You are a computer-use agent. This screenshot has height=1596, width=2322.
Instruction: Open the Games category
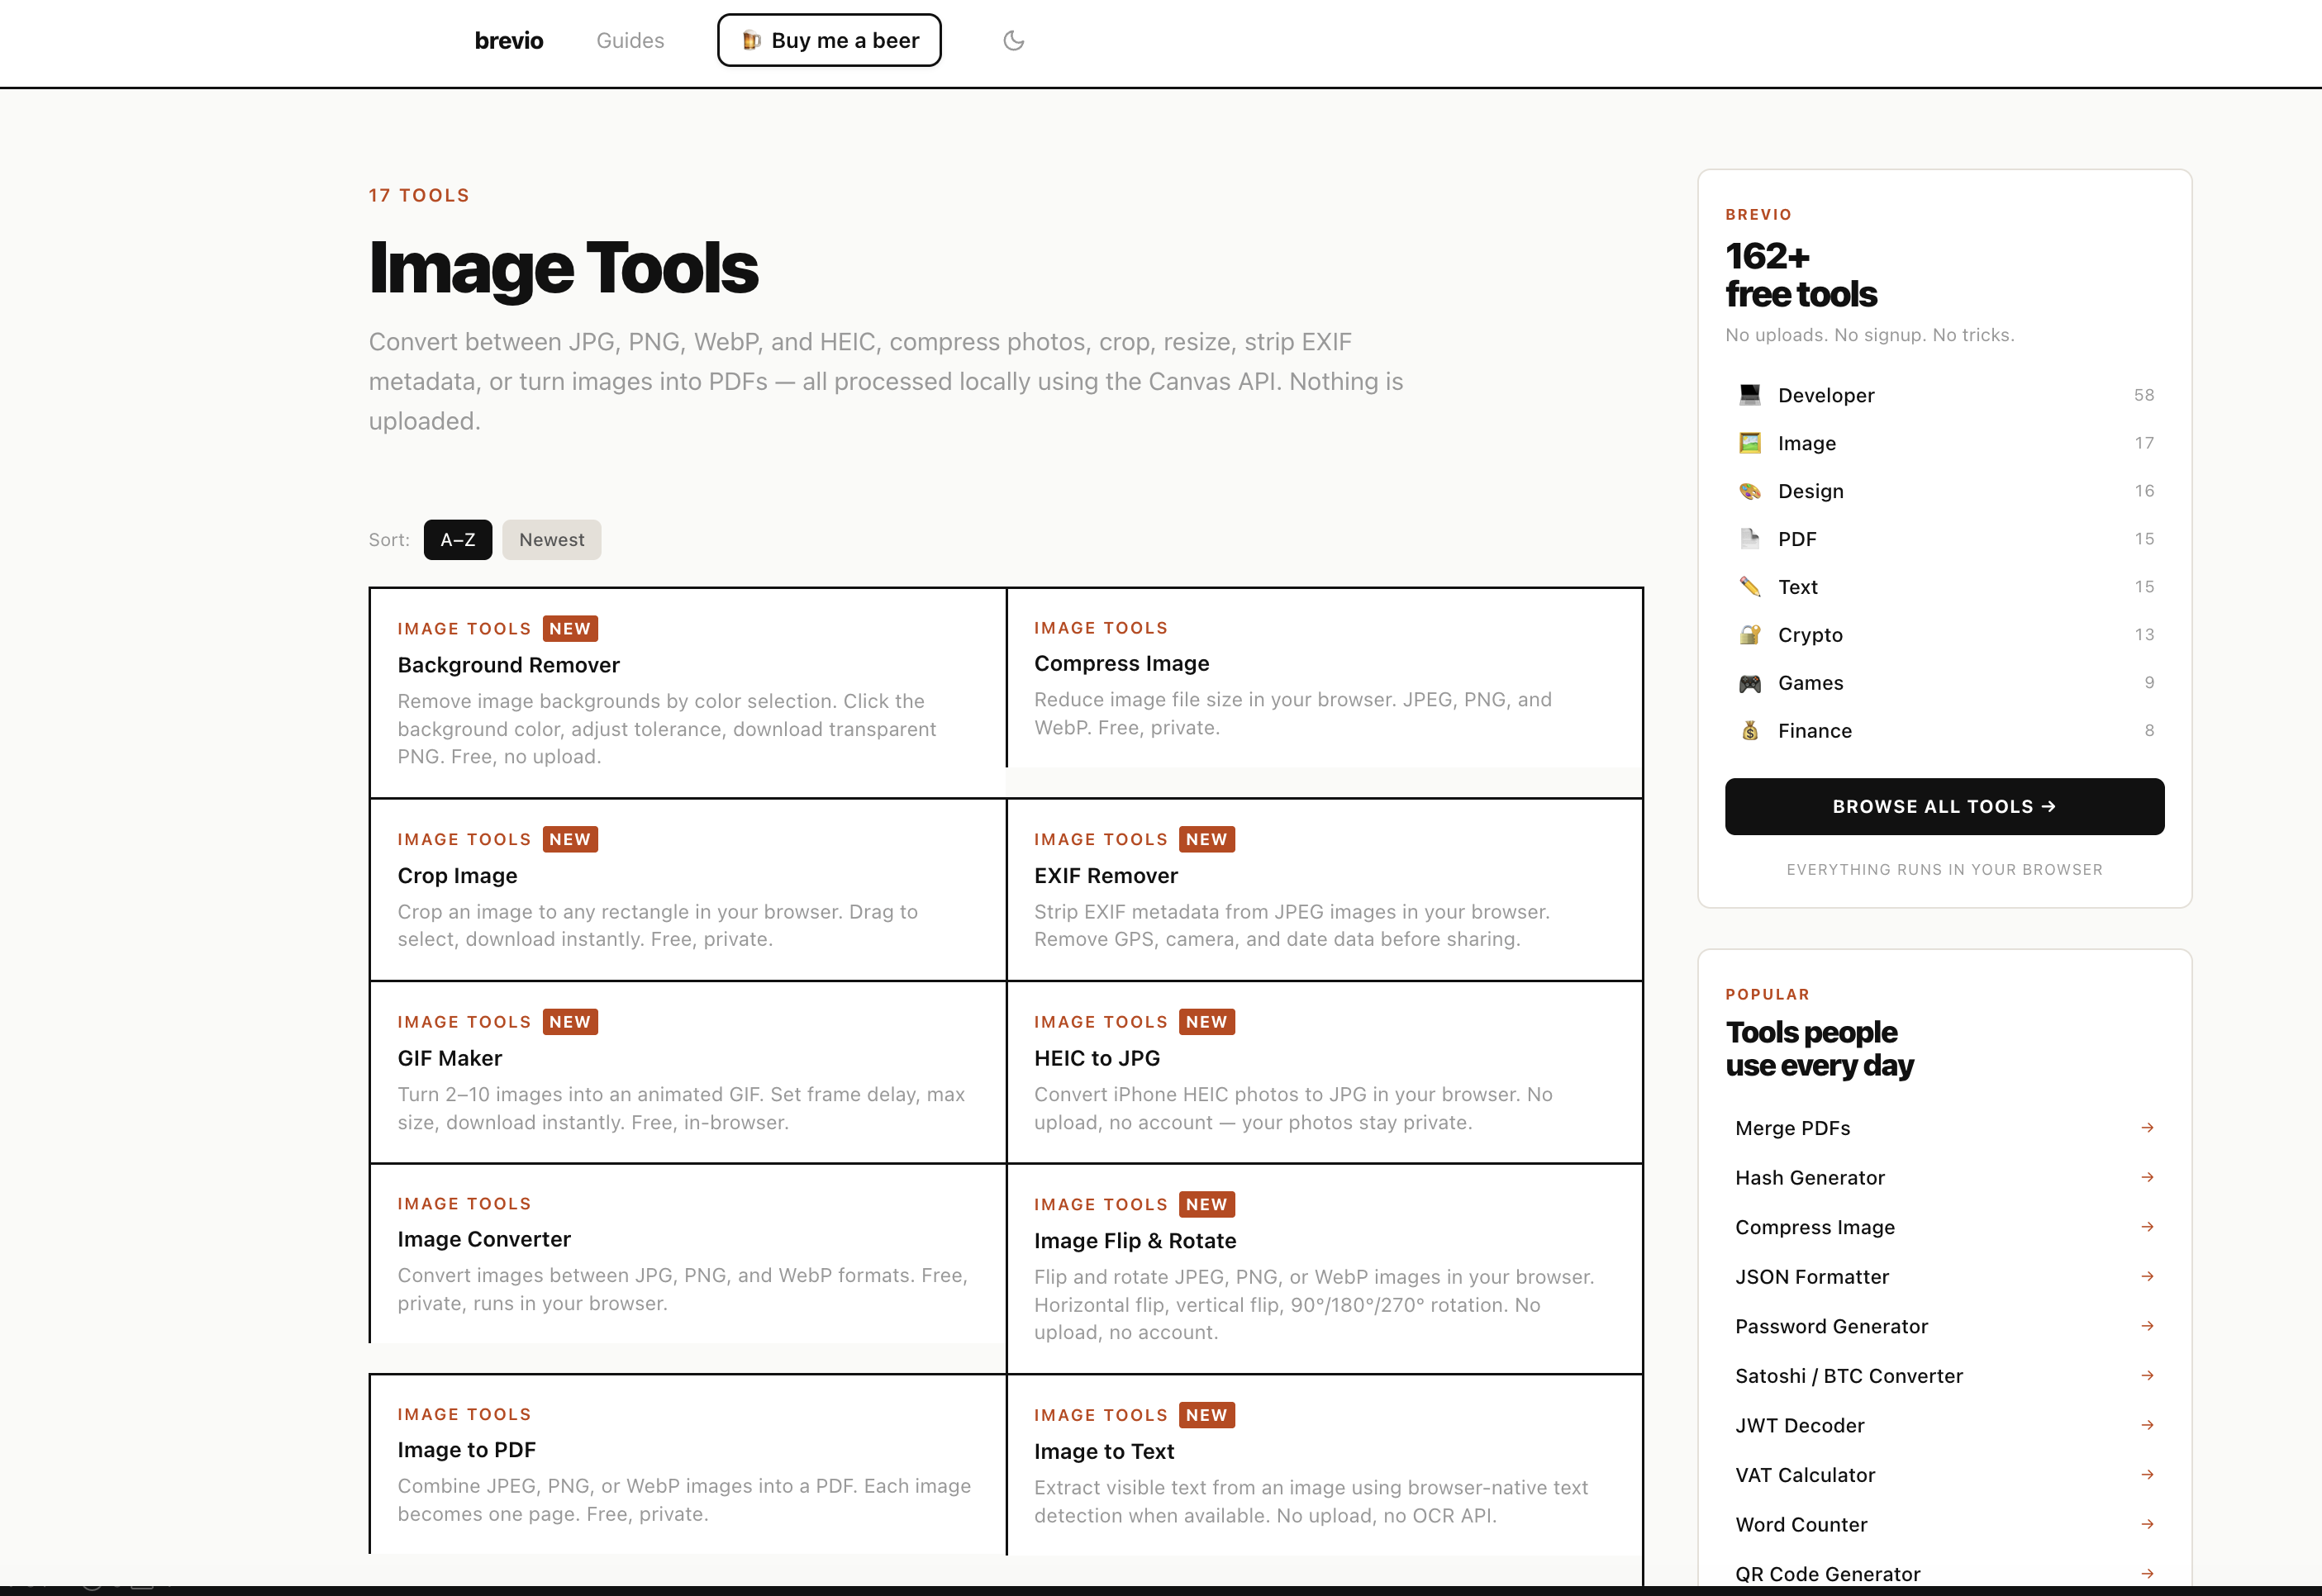click(x=1944, y=683)
